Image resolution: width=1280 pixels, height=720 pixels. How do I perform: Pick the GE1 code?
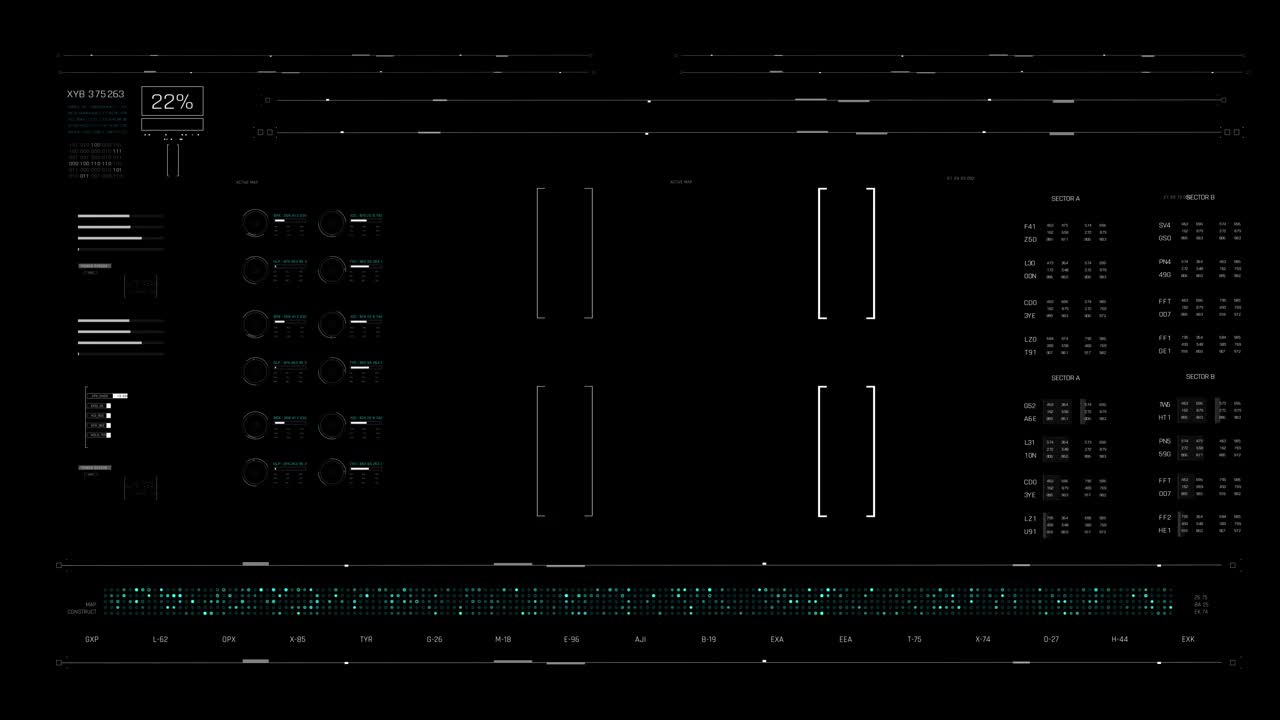coord(1165,351)
